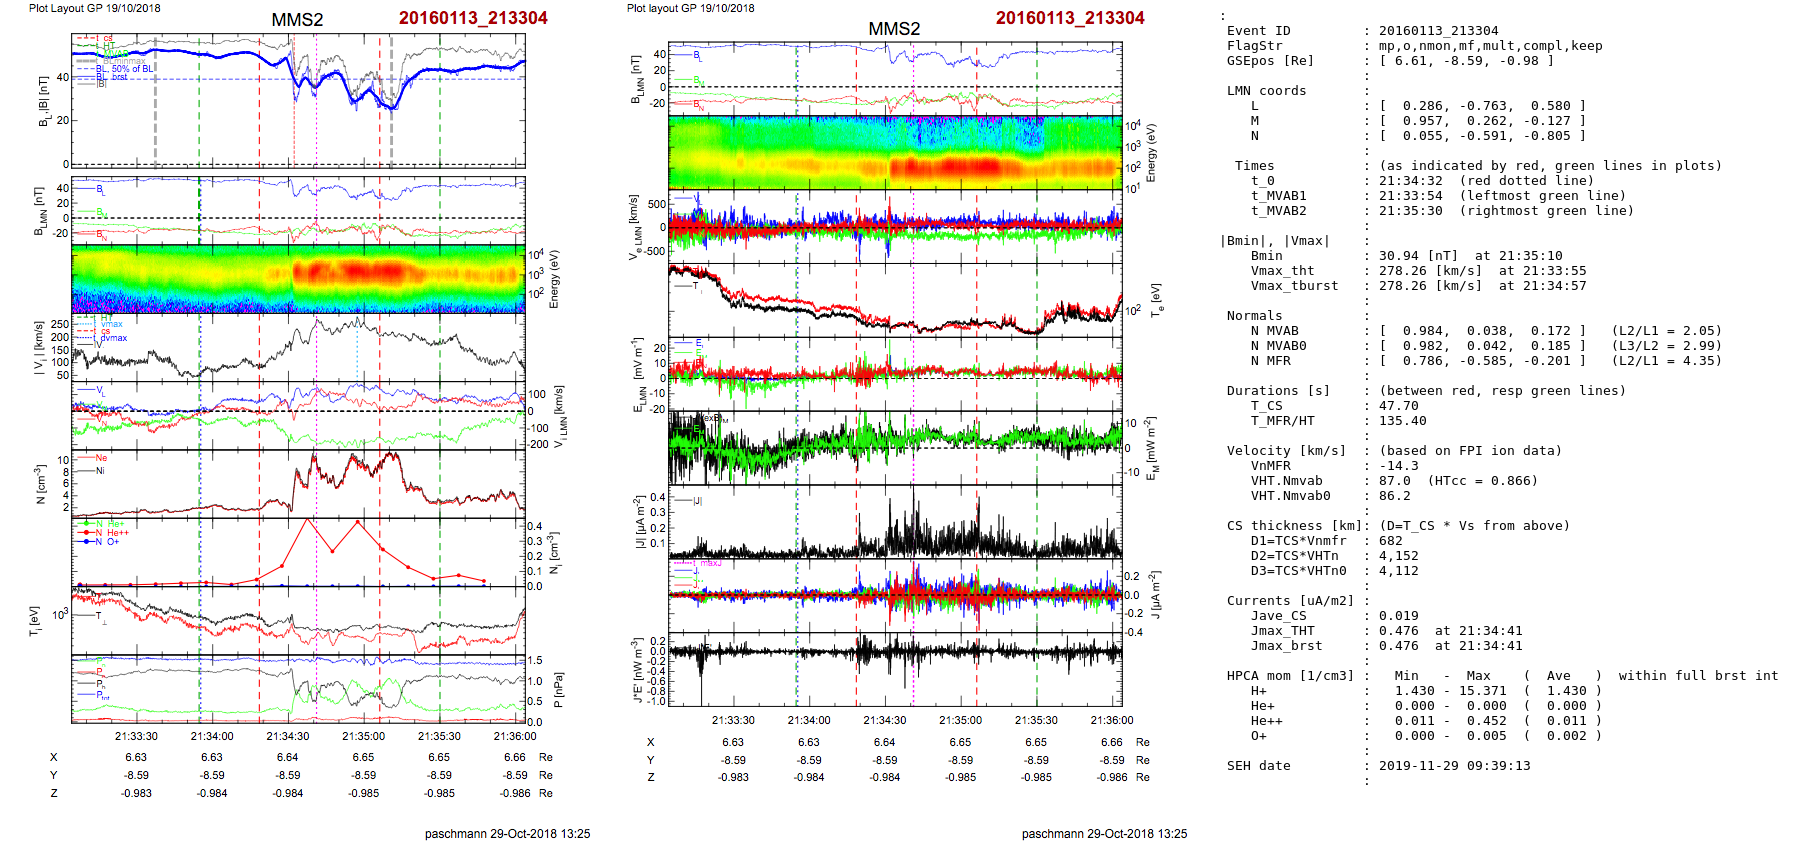Select the GSE position "[ 6.61, -8.59, -0.98 ]"
This screenshot has width=1804, height=841.
[1466, 61]
